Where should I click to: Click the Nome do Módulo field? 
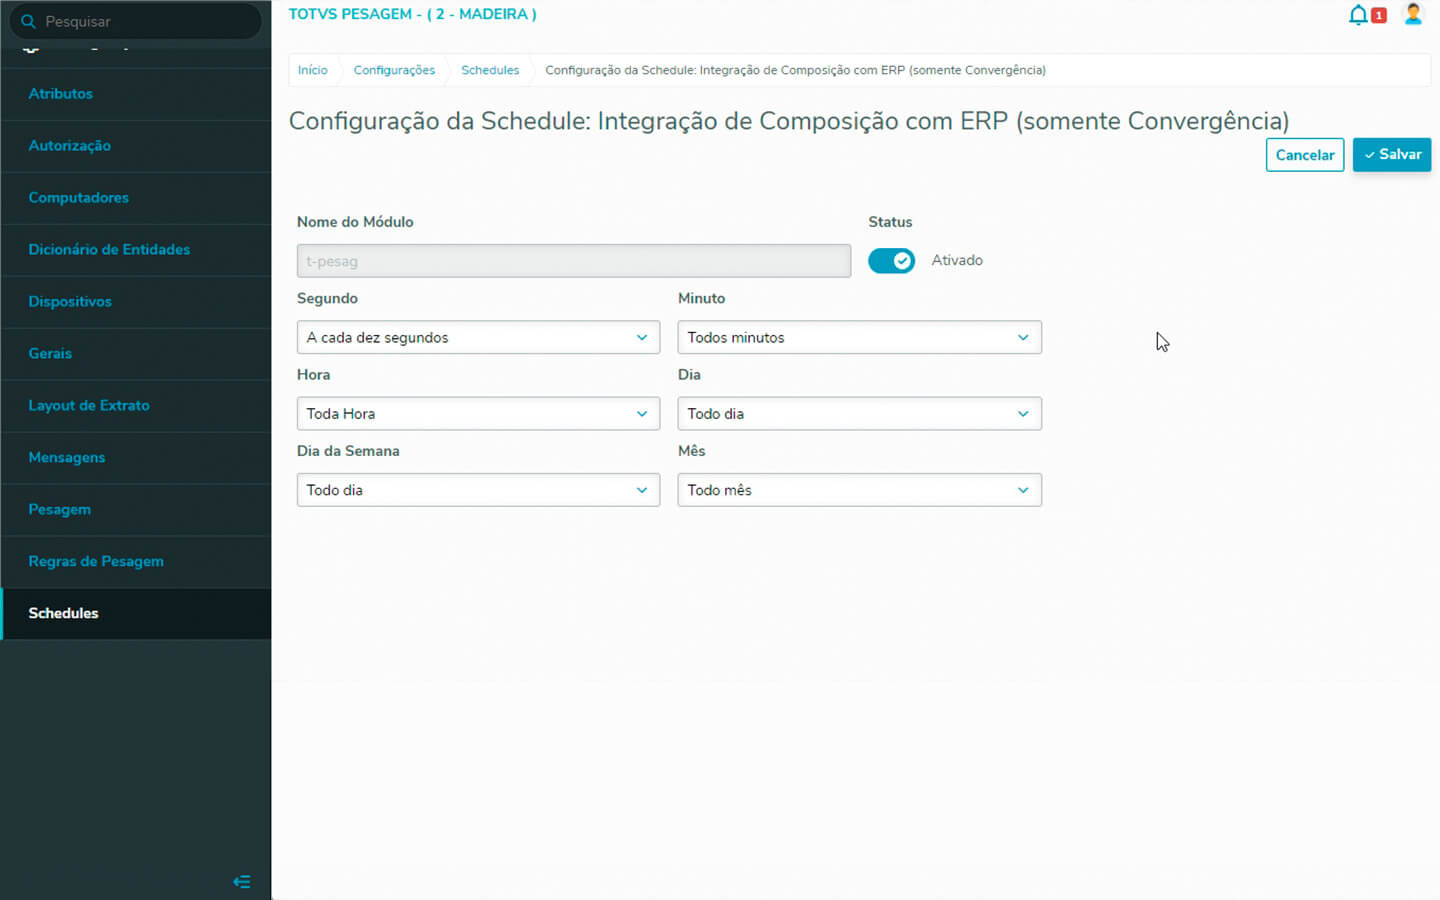coord(573,261)
